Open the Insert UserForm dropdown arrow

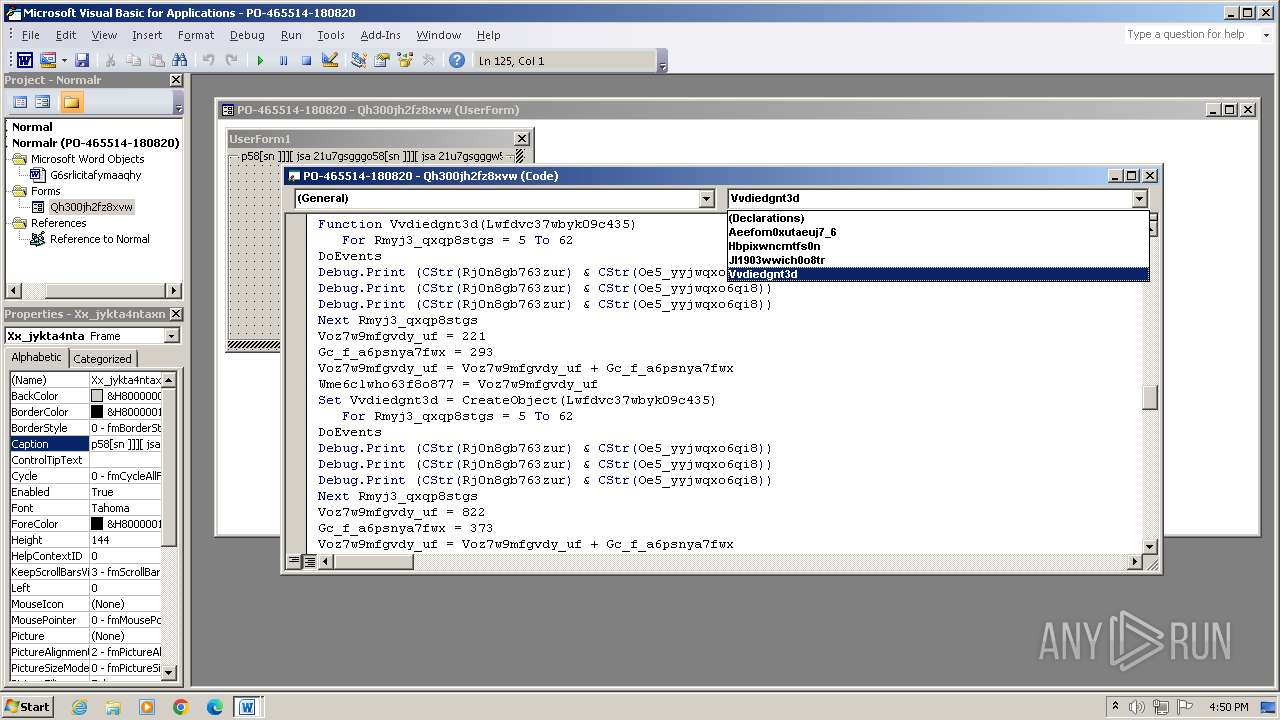[64, 61]
